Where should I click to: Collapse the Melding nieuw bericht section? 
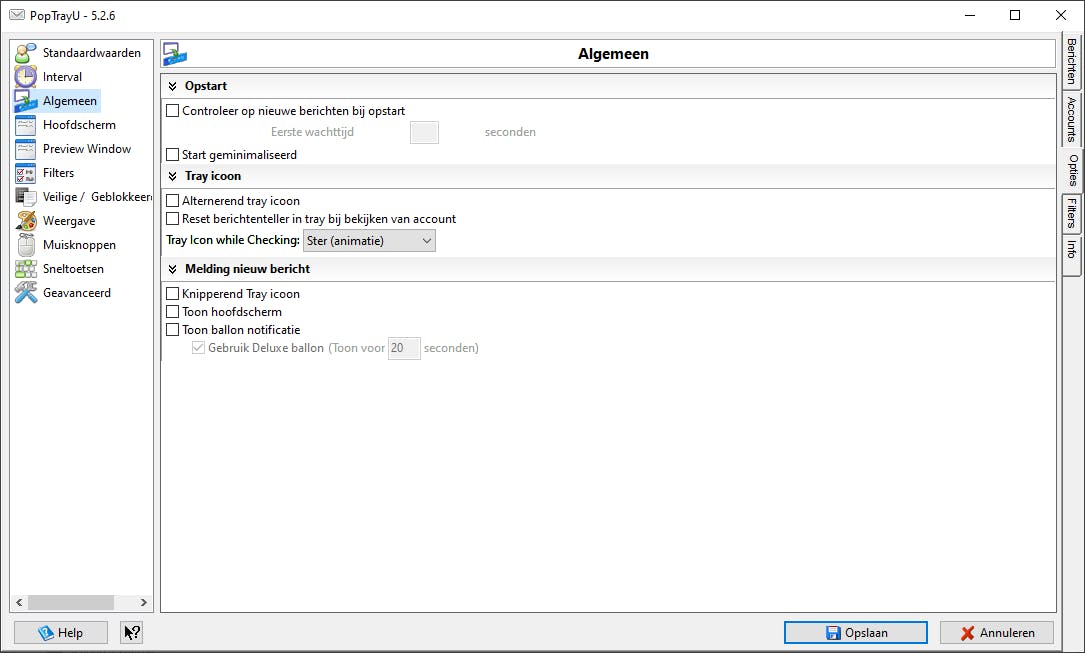tap(172, 269)
